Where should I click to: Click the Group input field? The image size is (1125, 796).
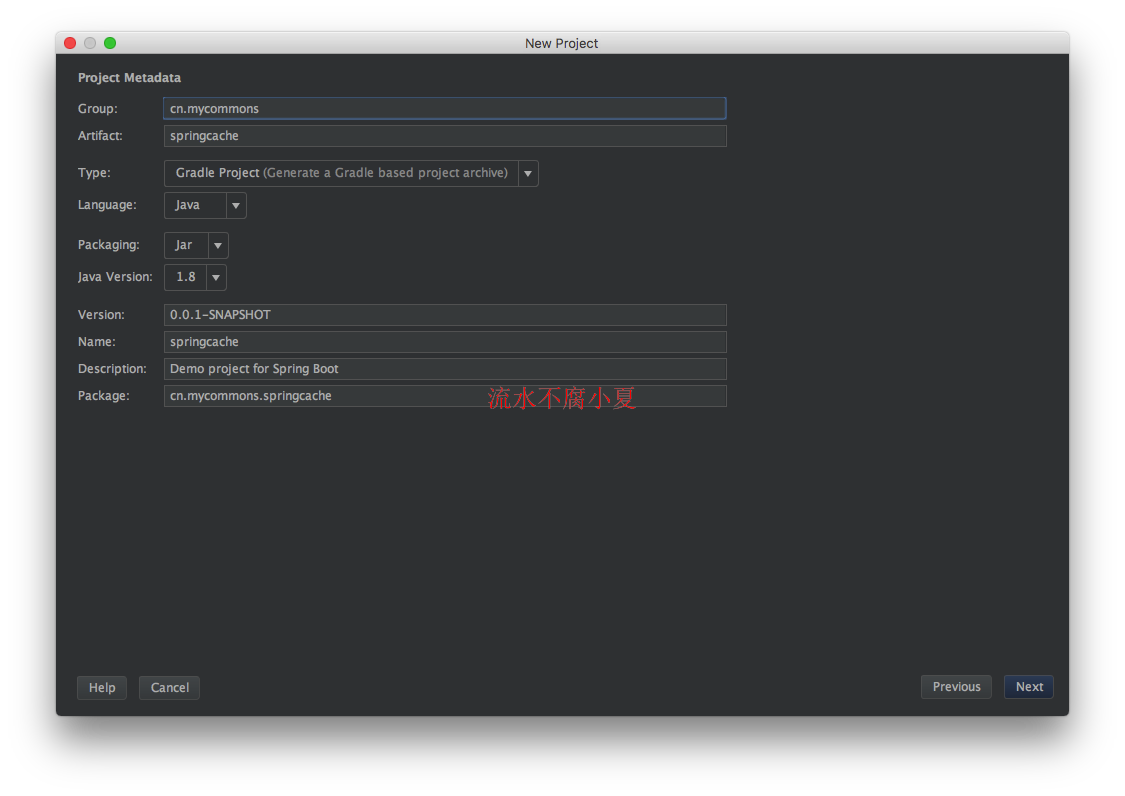(445, 108)
